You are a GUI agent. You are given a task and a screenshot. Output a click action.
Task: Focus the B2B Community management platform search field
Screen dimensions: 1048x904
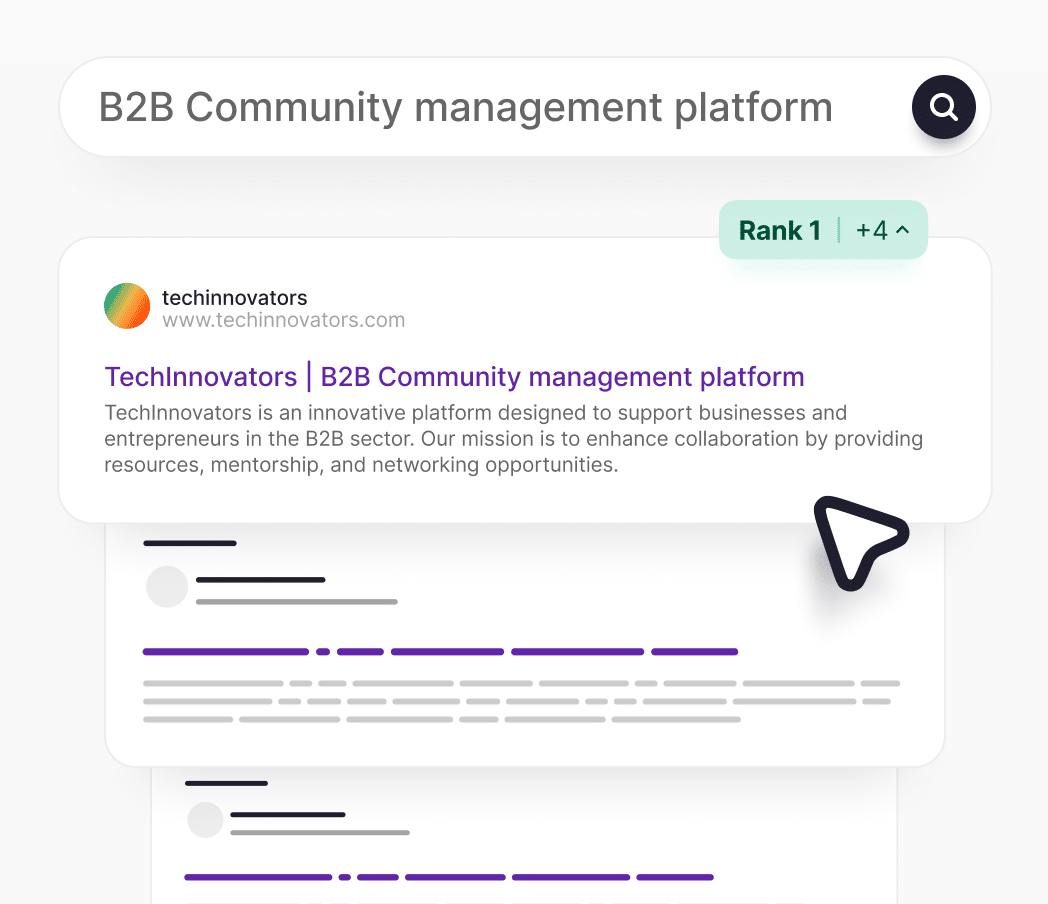pos(465,107)
